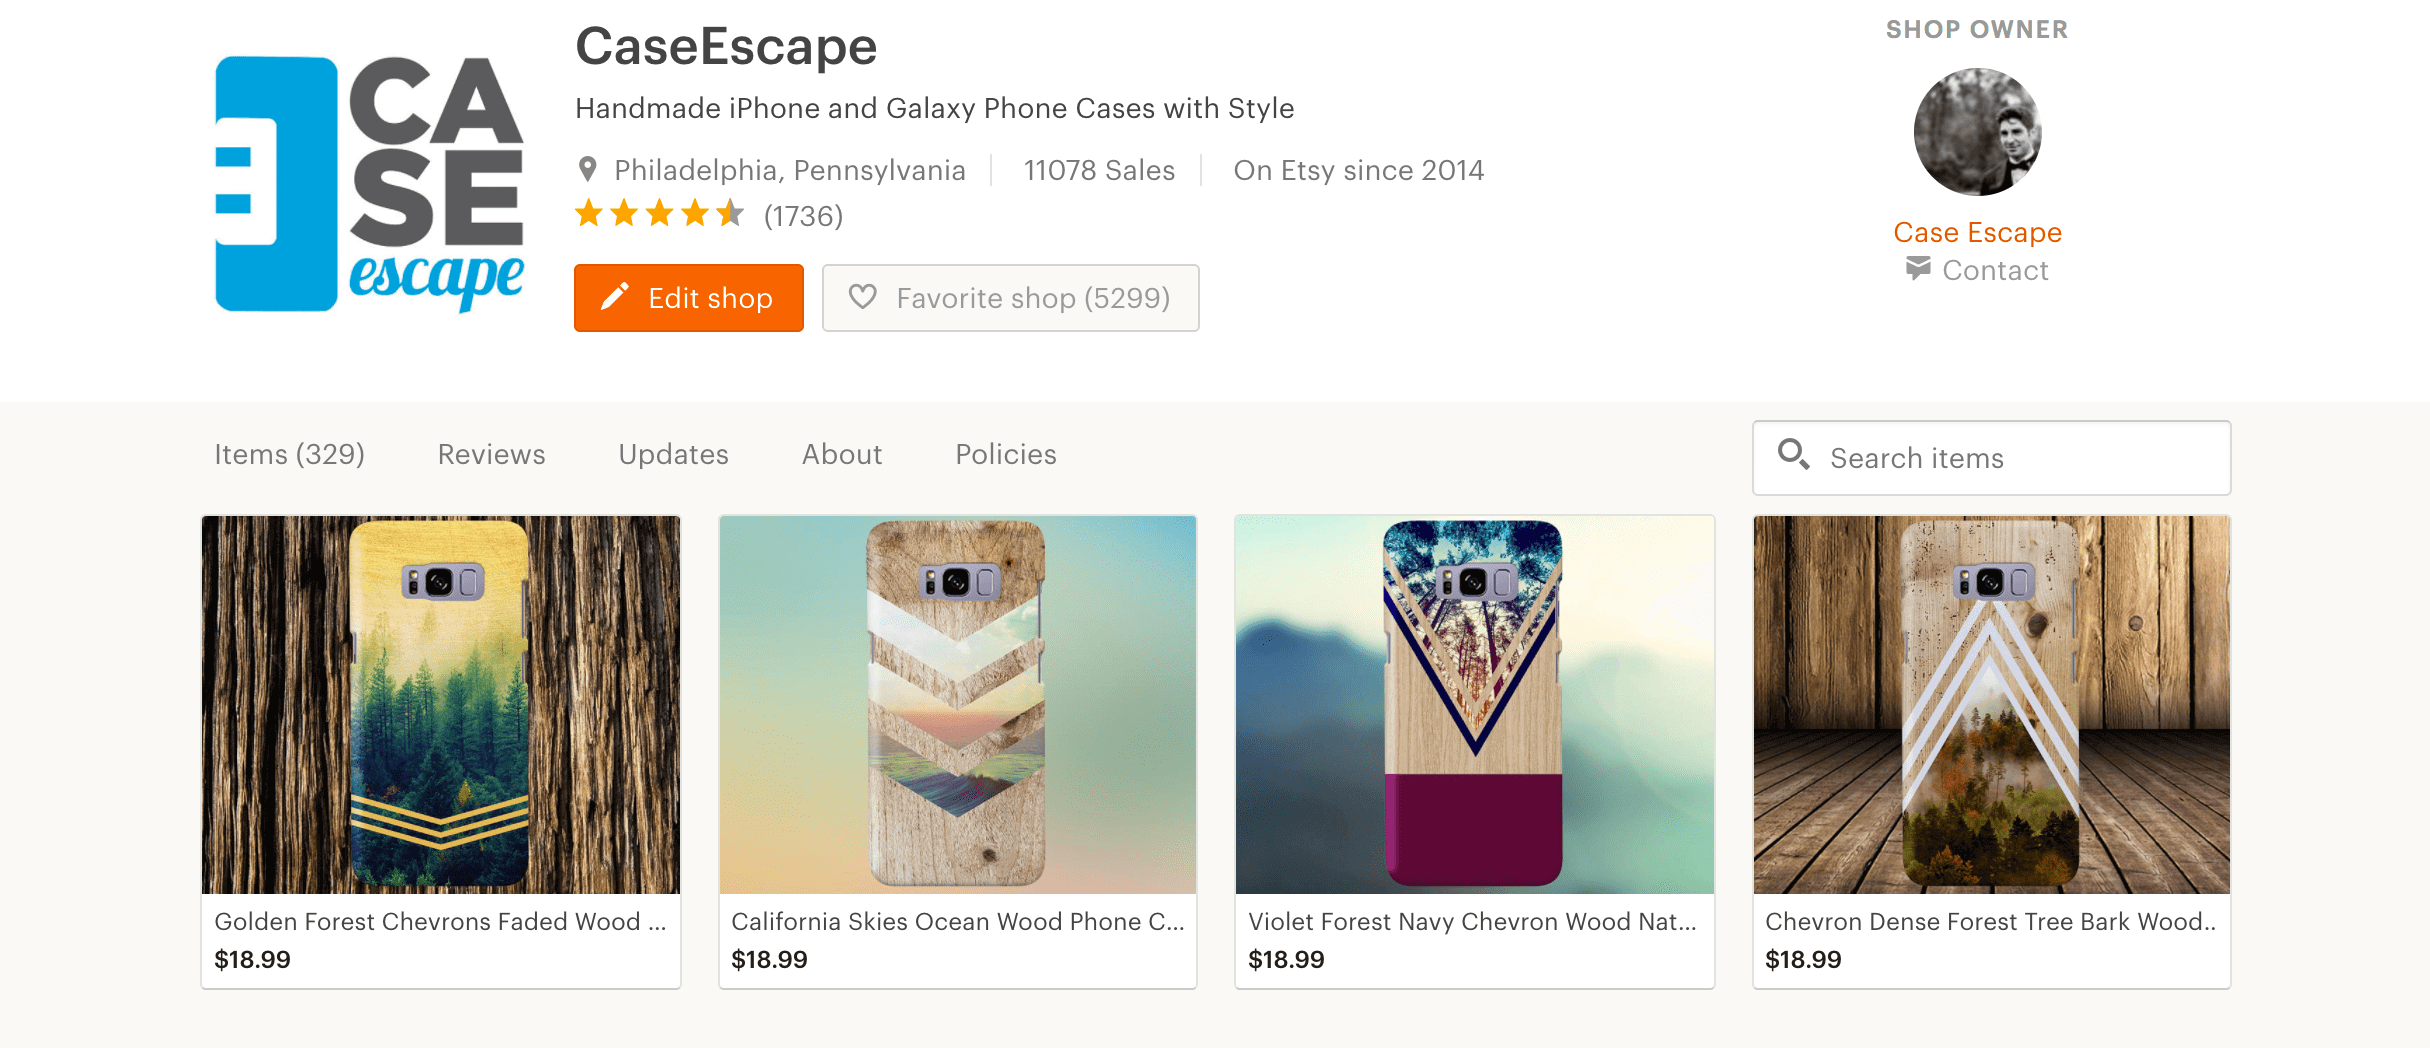Click the review count (1736) link
Screen dimensions: 2430x1048
coord(802,215)
